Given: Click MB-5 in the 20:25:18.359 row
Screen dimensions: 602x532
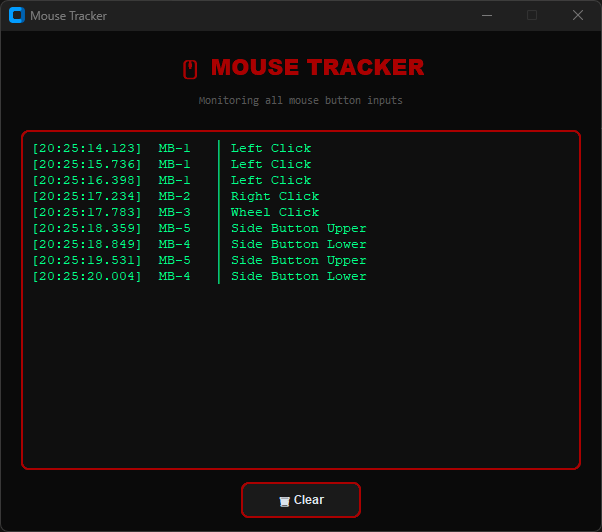Looking at the screenshot, I should 174,228.
